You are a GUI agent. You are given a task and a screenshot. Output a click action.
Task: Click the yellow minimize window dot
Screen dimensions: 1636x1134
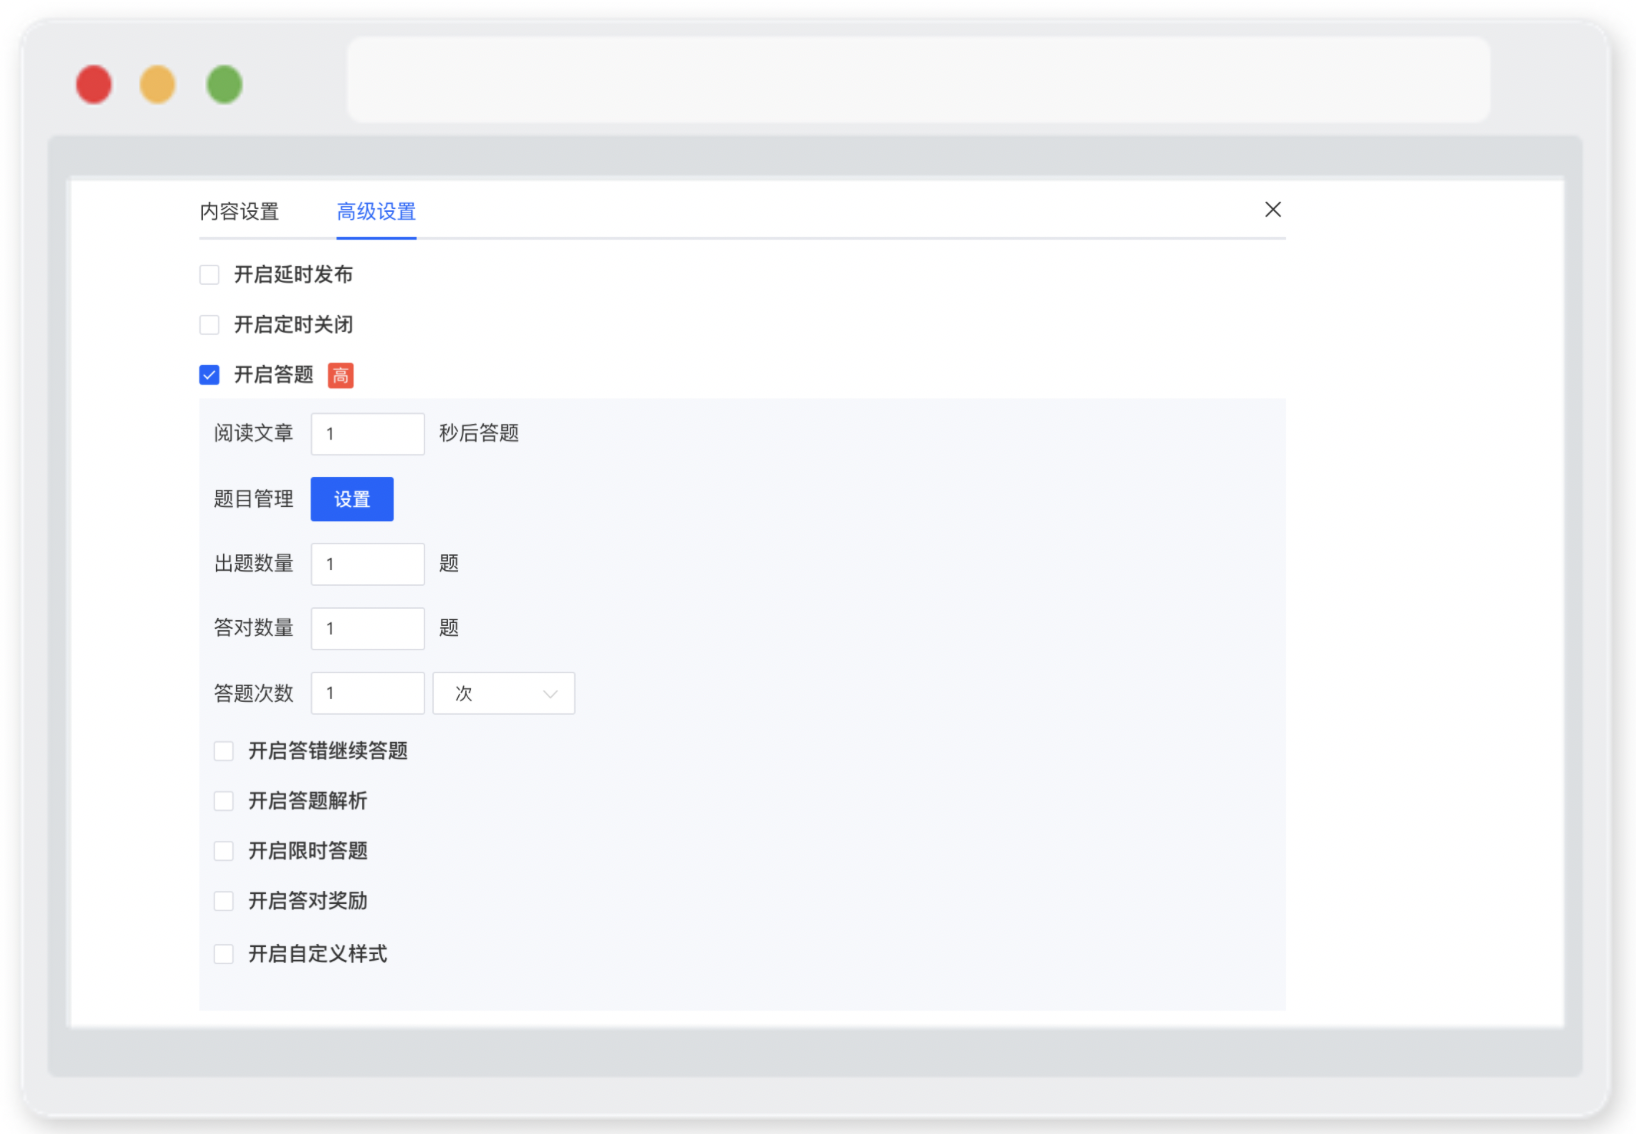coord(158,84)
